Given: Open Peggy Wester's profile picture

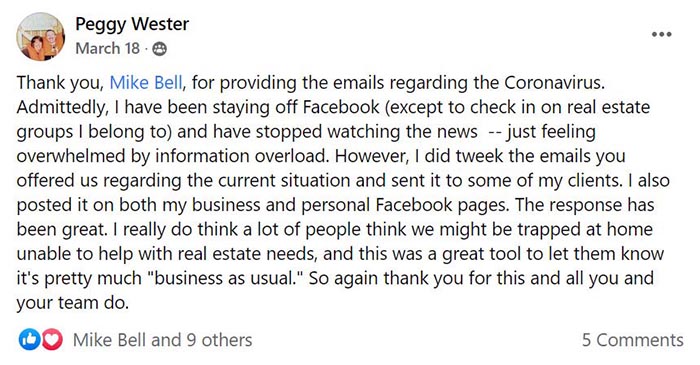Looking at the screenshot, I should click(40, 37).
